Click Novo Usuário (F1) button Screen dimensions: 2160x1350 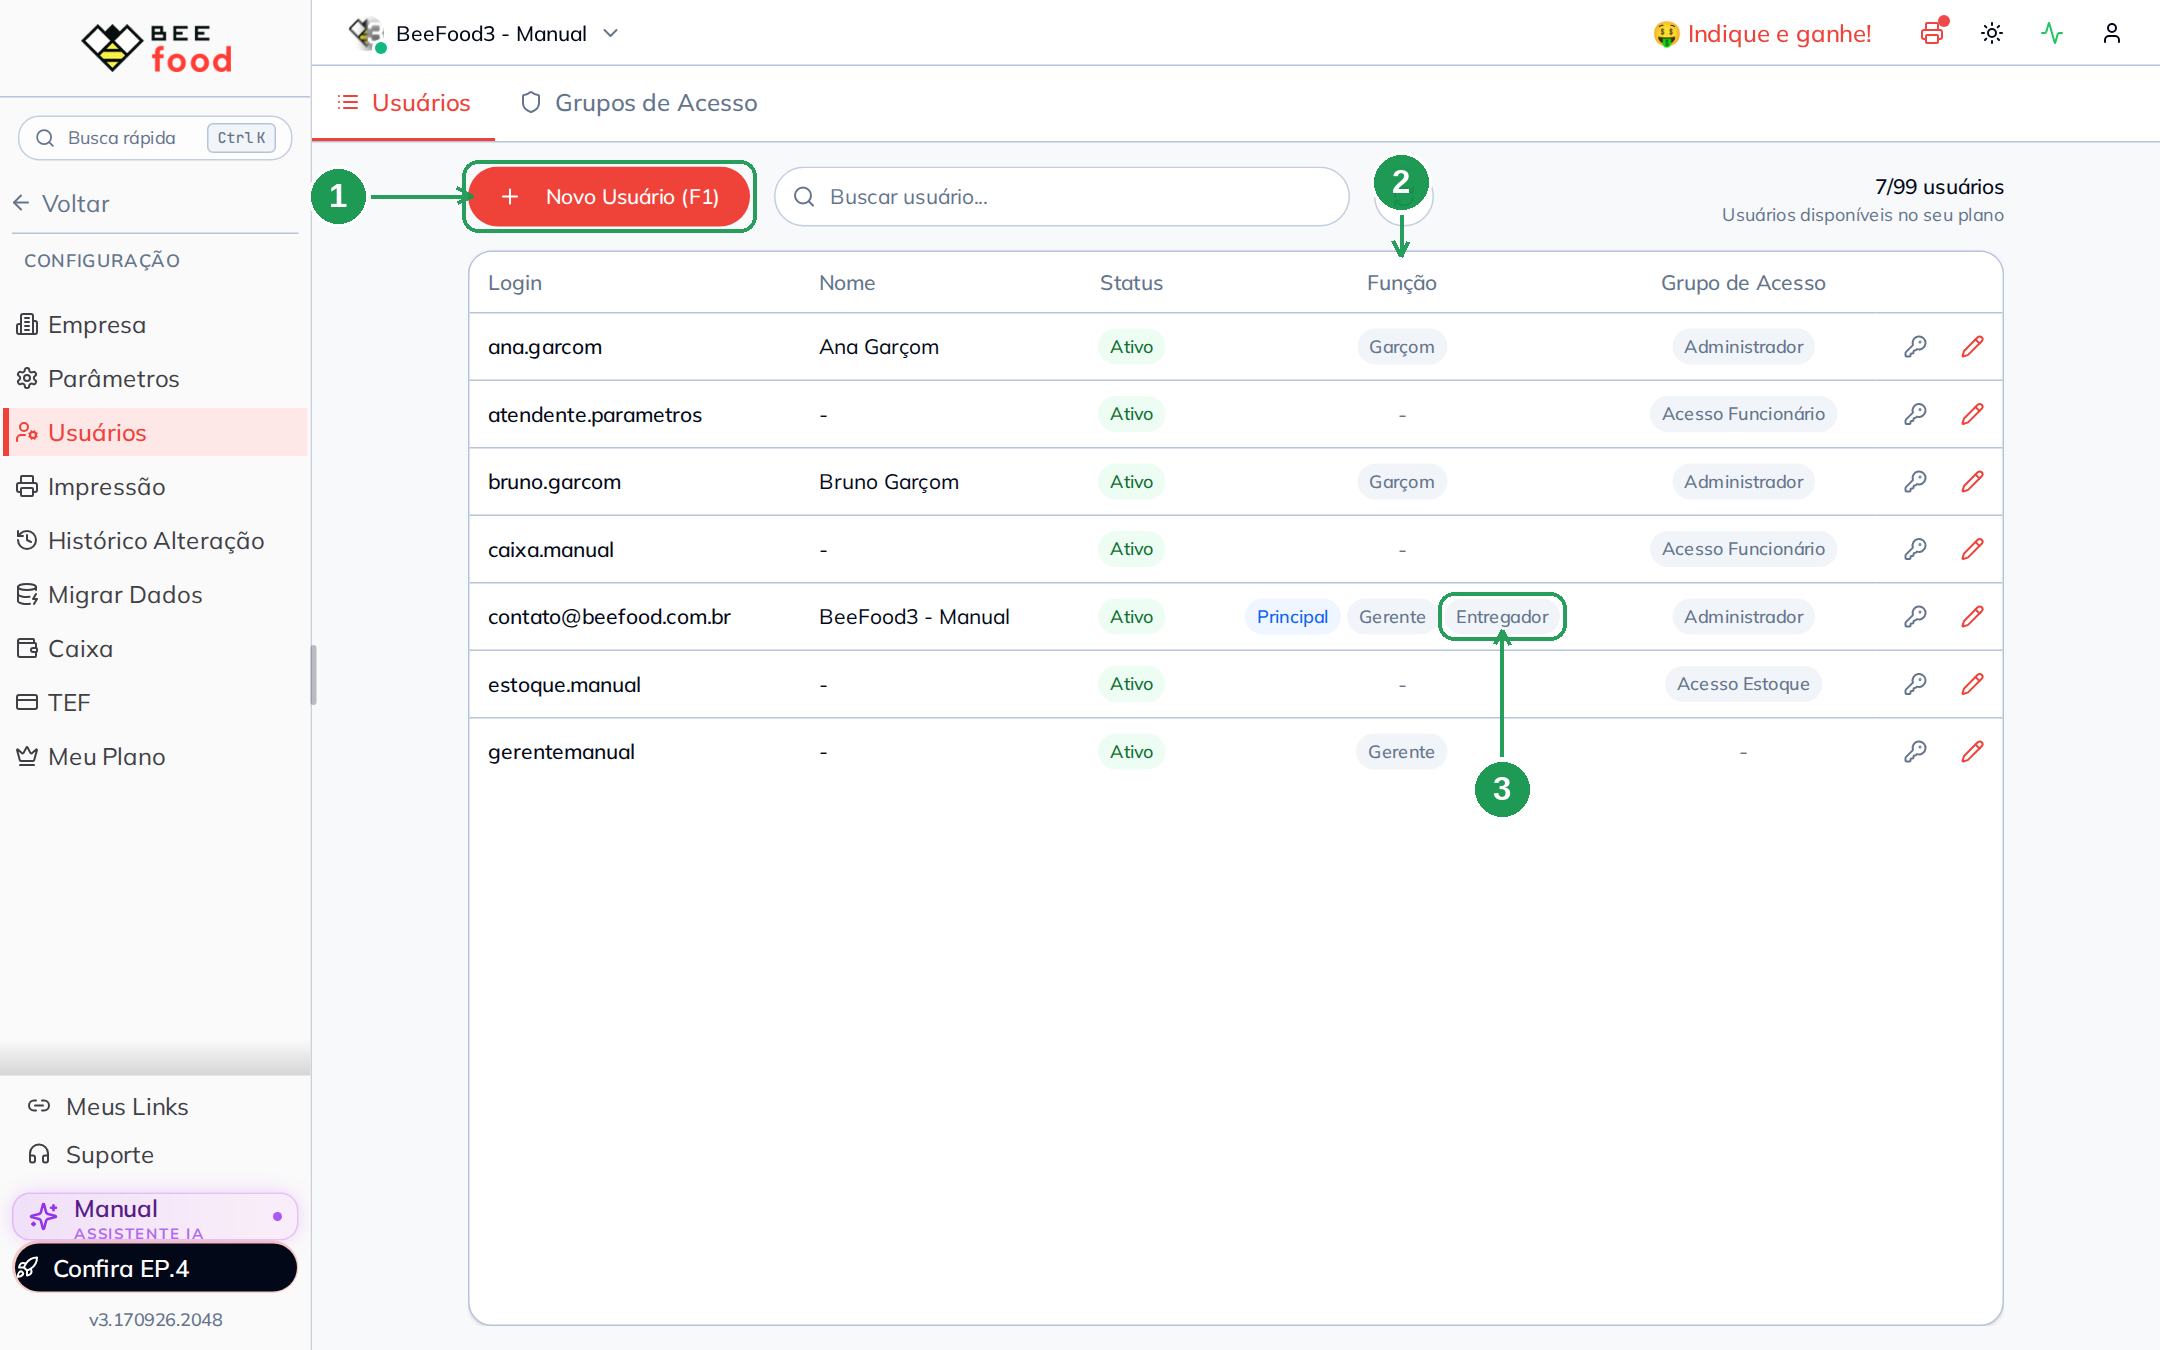pyautogui.click(x=610, y=197)
